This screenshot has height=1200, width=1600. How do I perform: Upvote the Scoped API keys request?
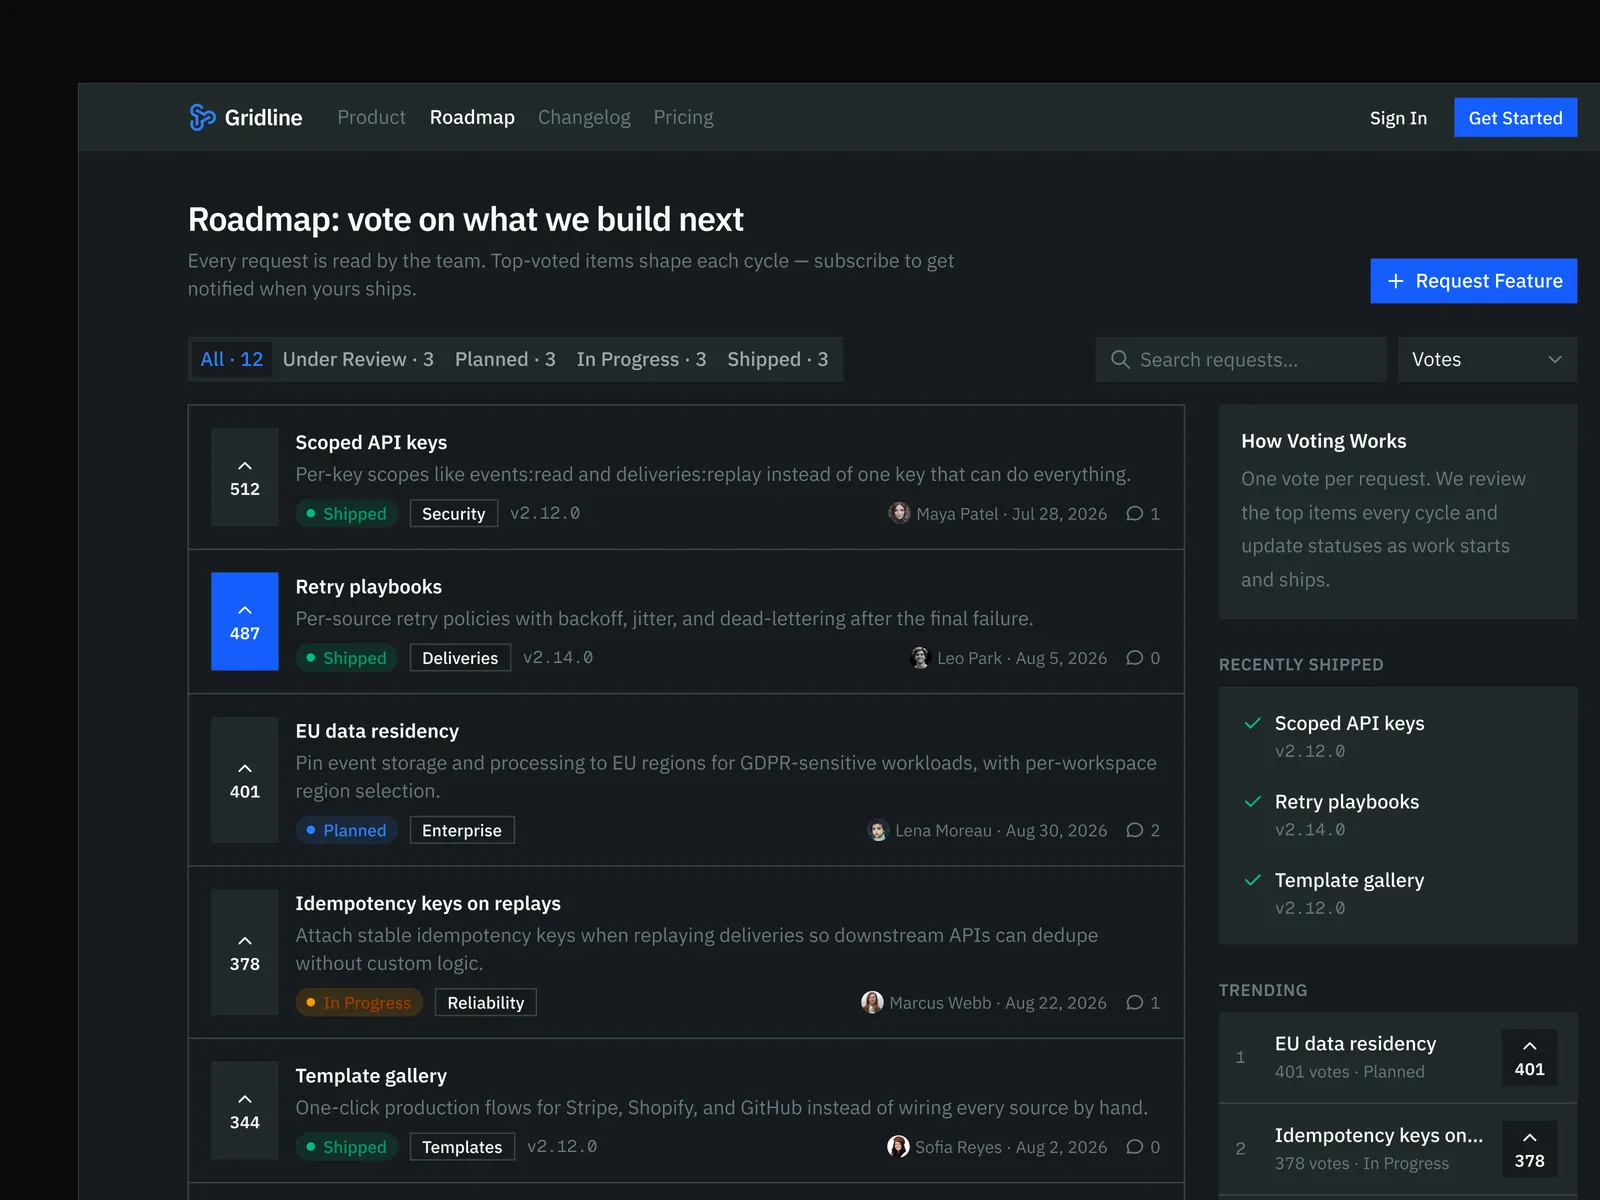coord(245,477)
